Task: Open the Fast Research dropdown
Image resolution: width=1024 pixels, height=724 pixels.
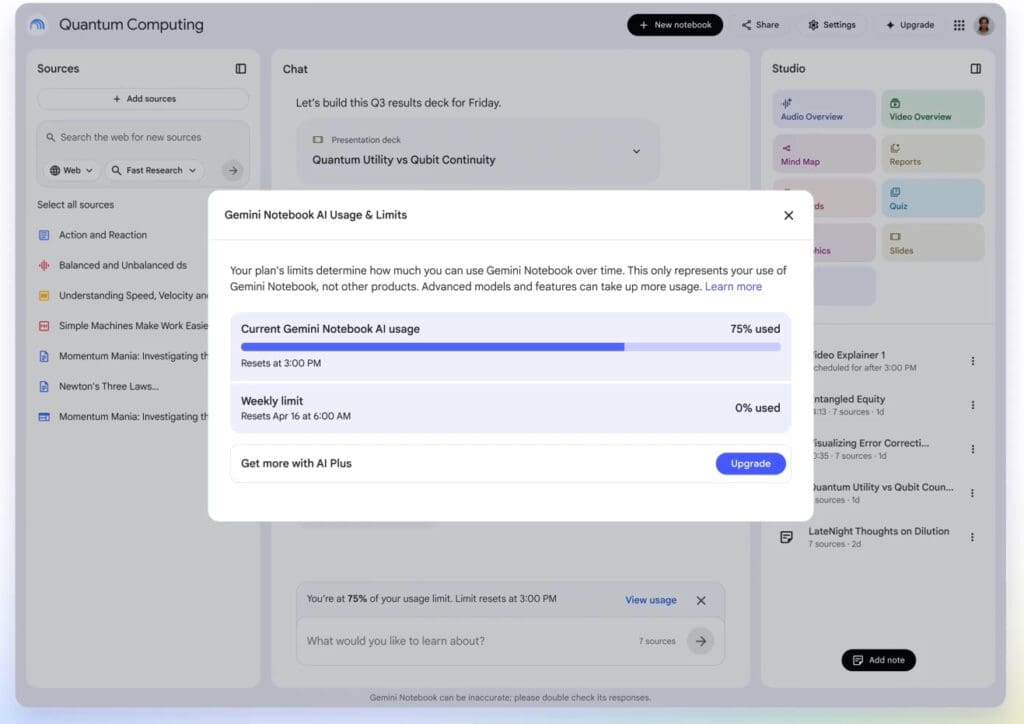Action: [x=153, y=170]
